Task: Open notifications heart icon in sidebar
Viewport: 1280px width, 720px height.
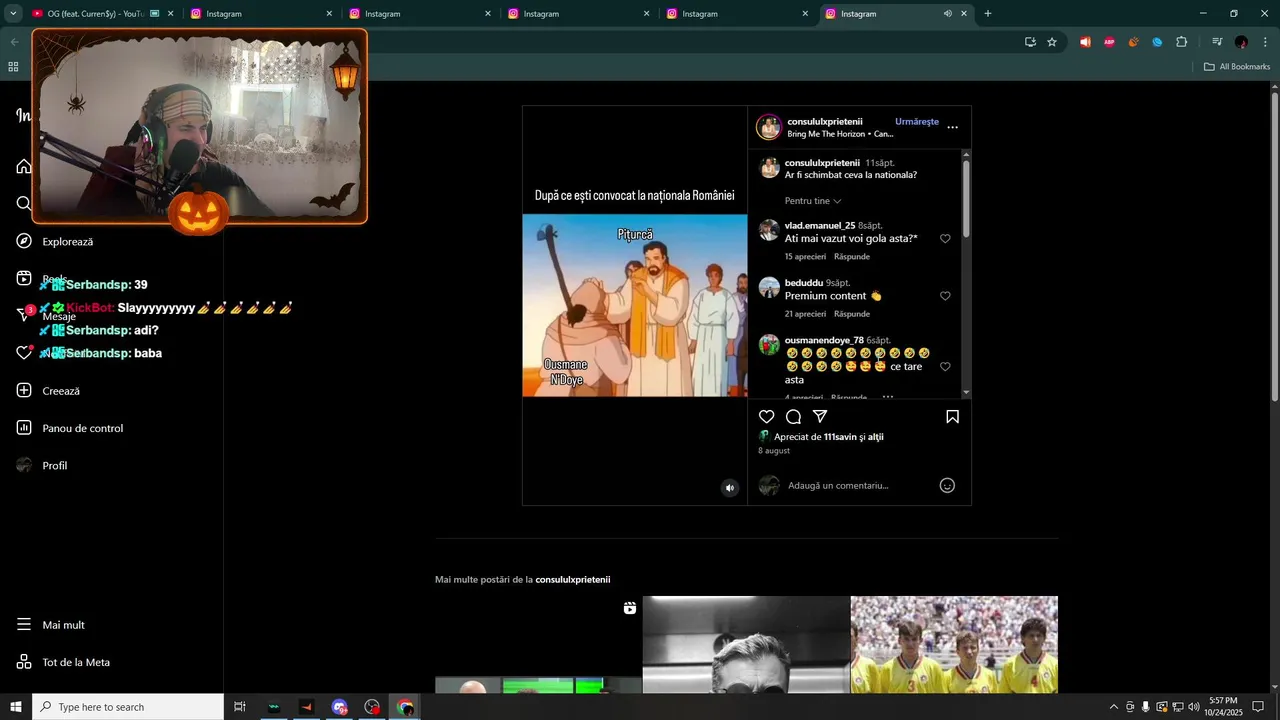Action: pos(24,353)
